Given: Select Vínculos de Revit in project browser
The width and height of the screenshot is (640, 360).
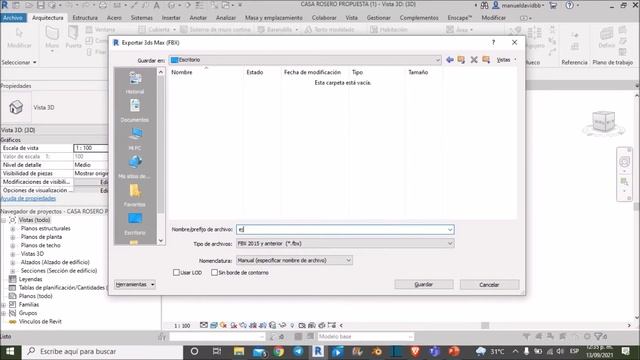Looking at the screenshot, I should click(40, 322).
